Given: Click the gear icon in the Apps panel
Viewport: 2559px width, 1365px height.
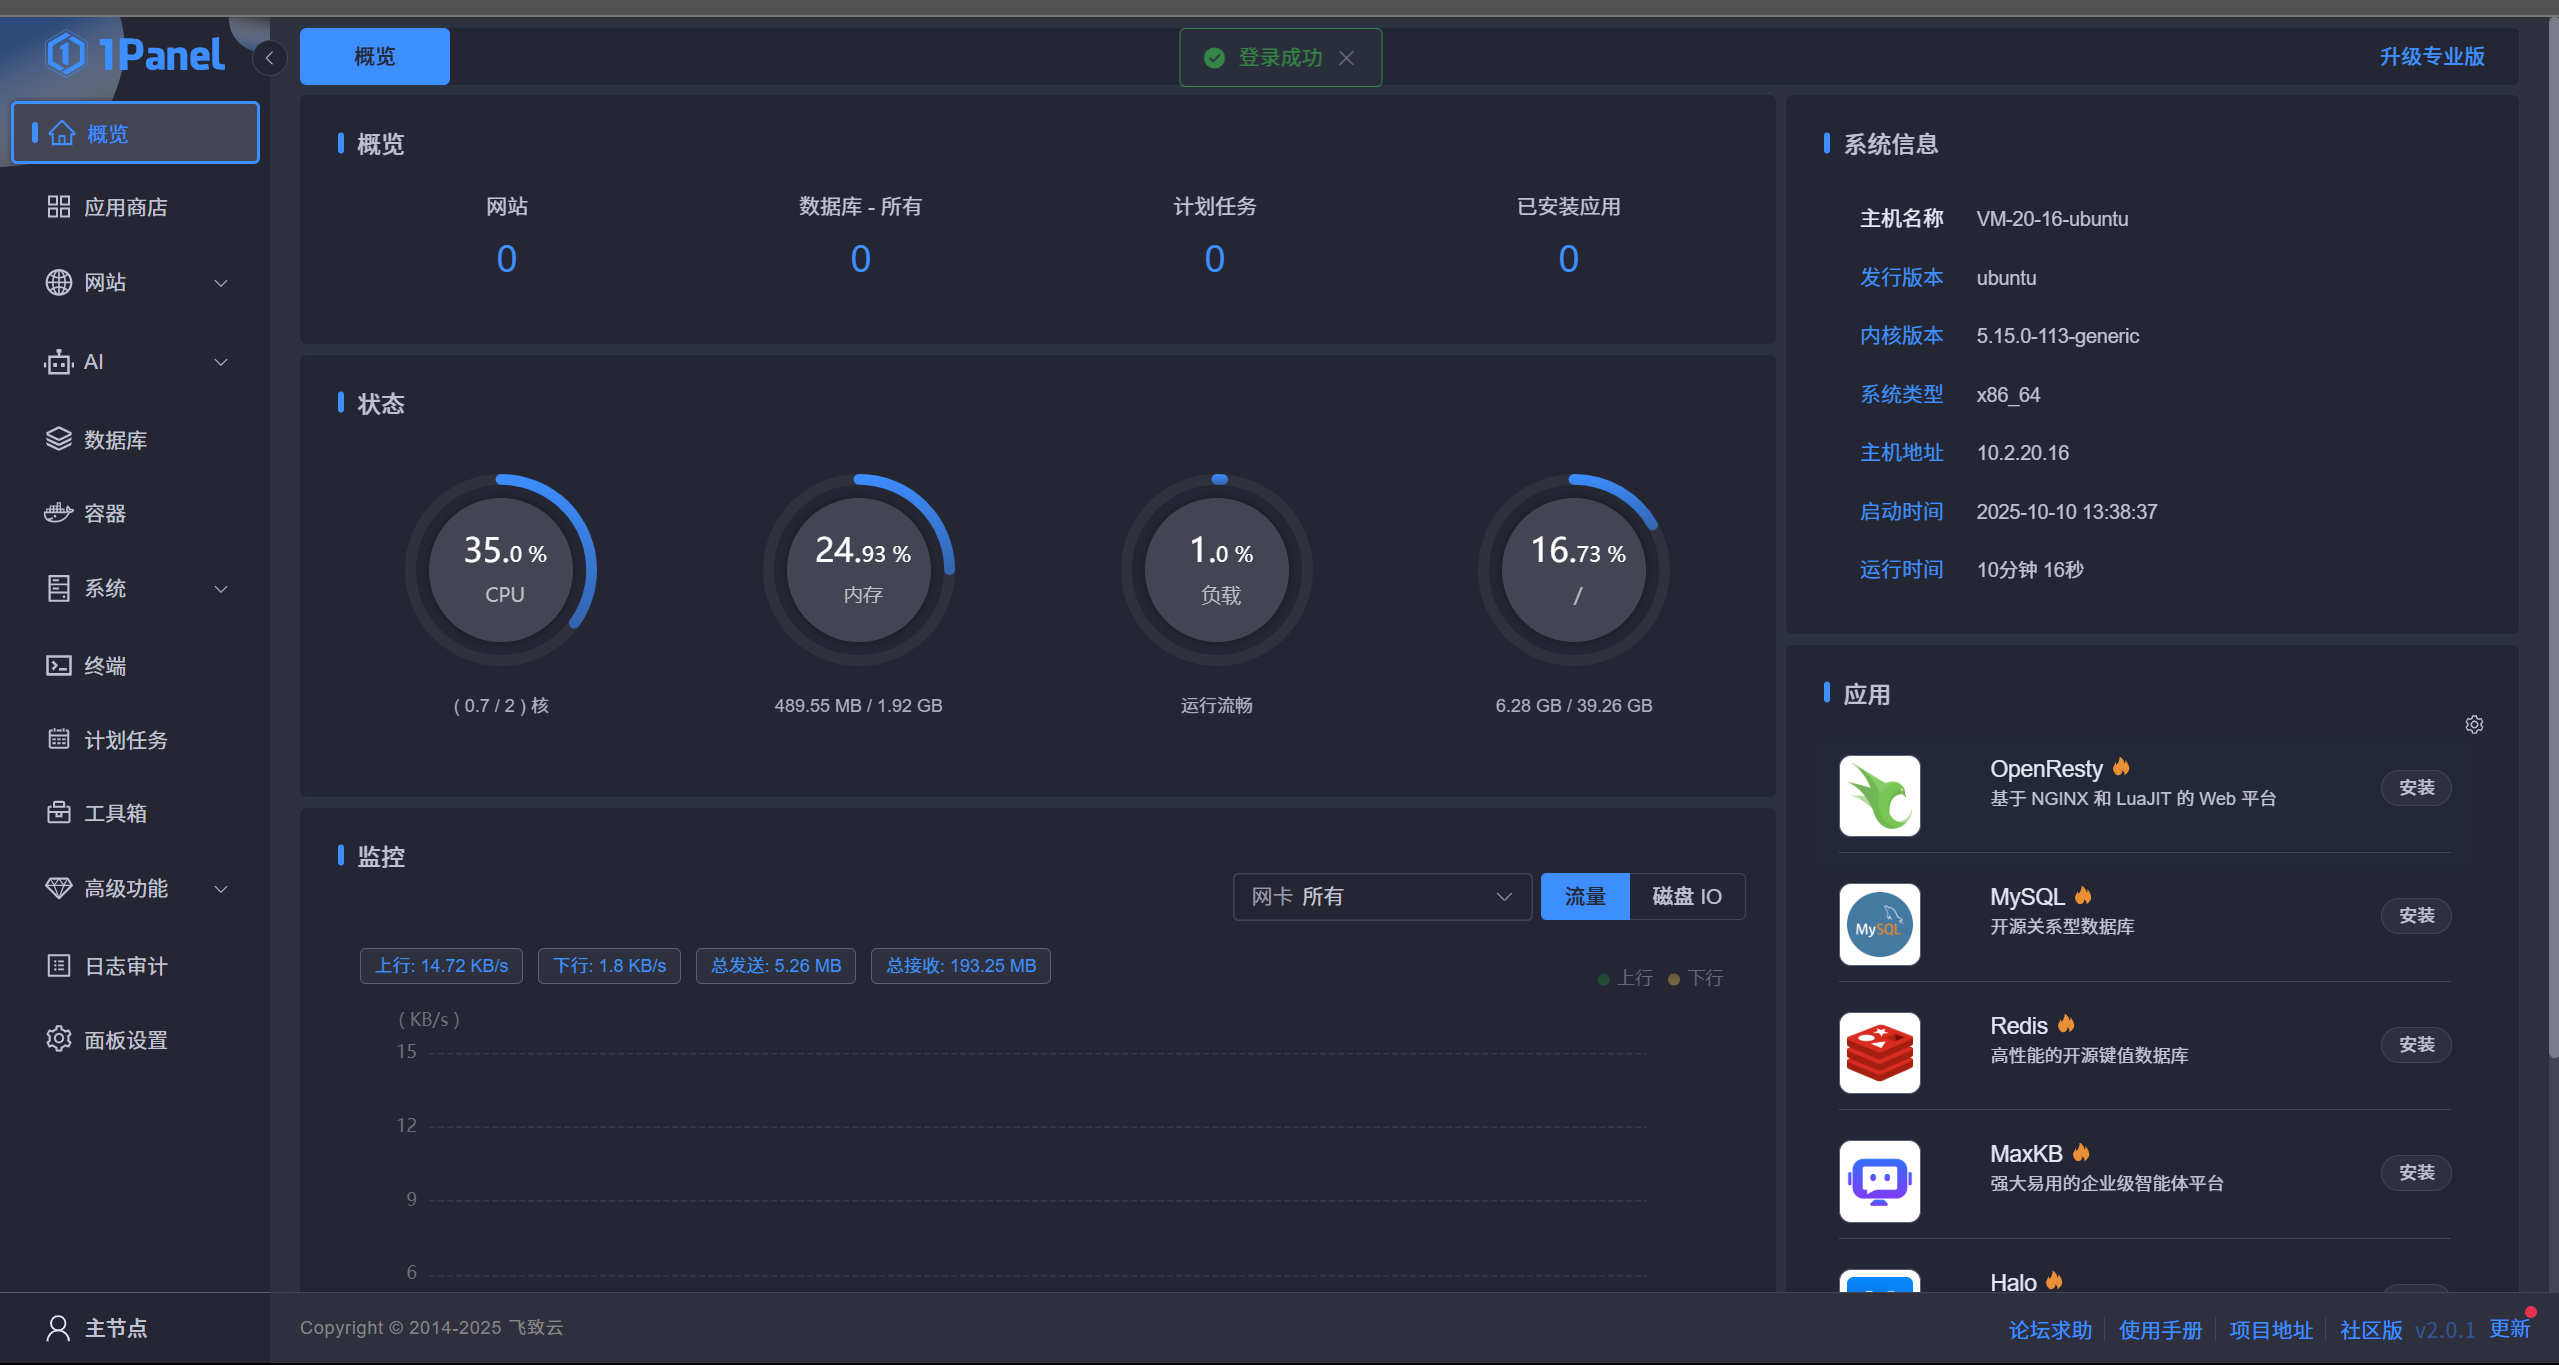Looking at the screenshot, I should point(2474,724).
